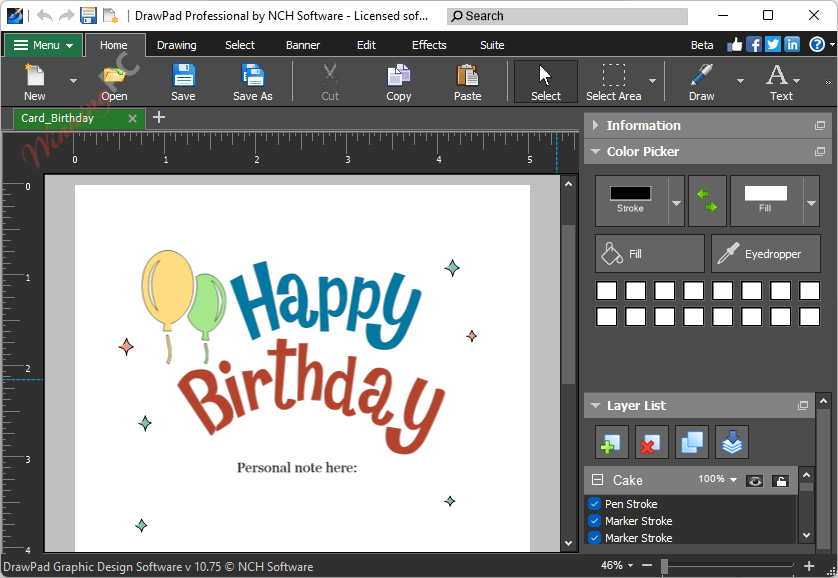This screenshot has width=838, height=578.
Task: Click the thumbs-up like icon
Action: click(735, 45)
